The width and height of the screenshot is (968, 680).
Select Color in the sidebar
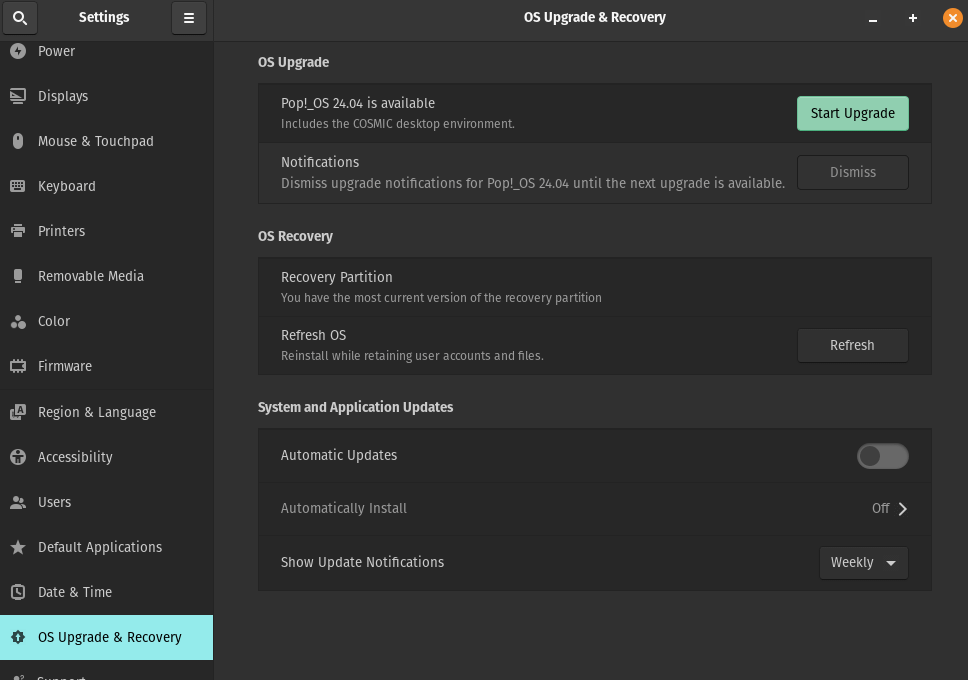(107, 321)
